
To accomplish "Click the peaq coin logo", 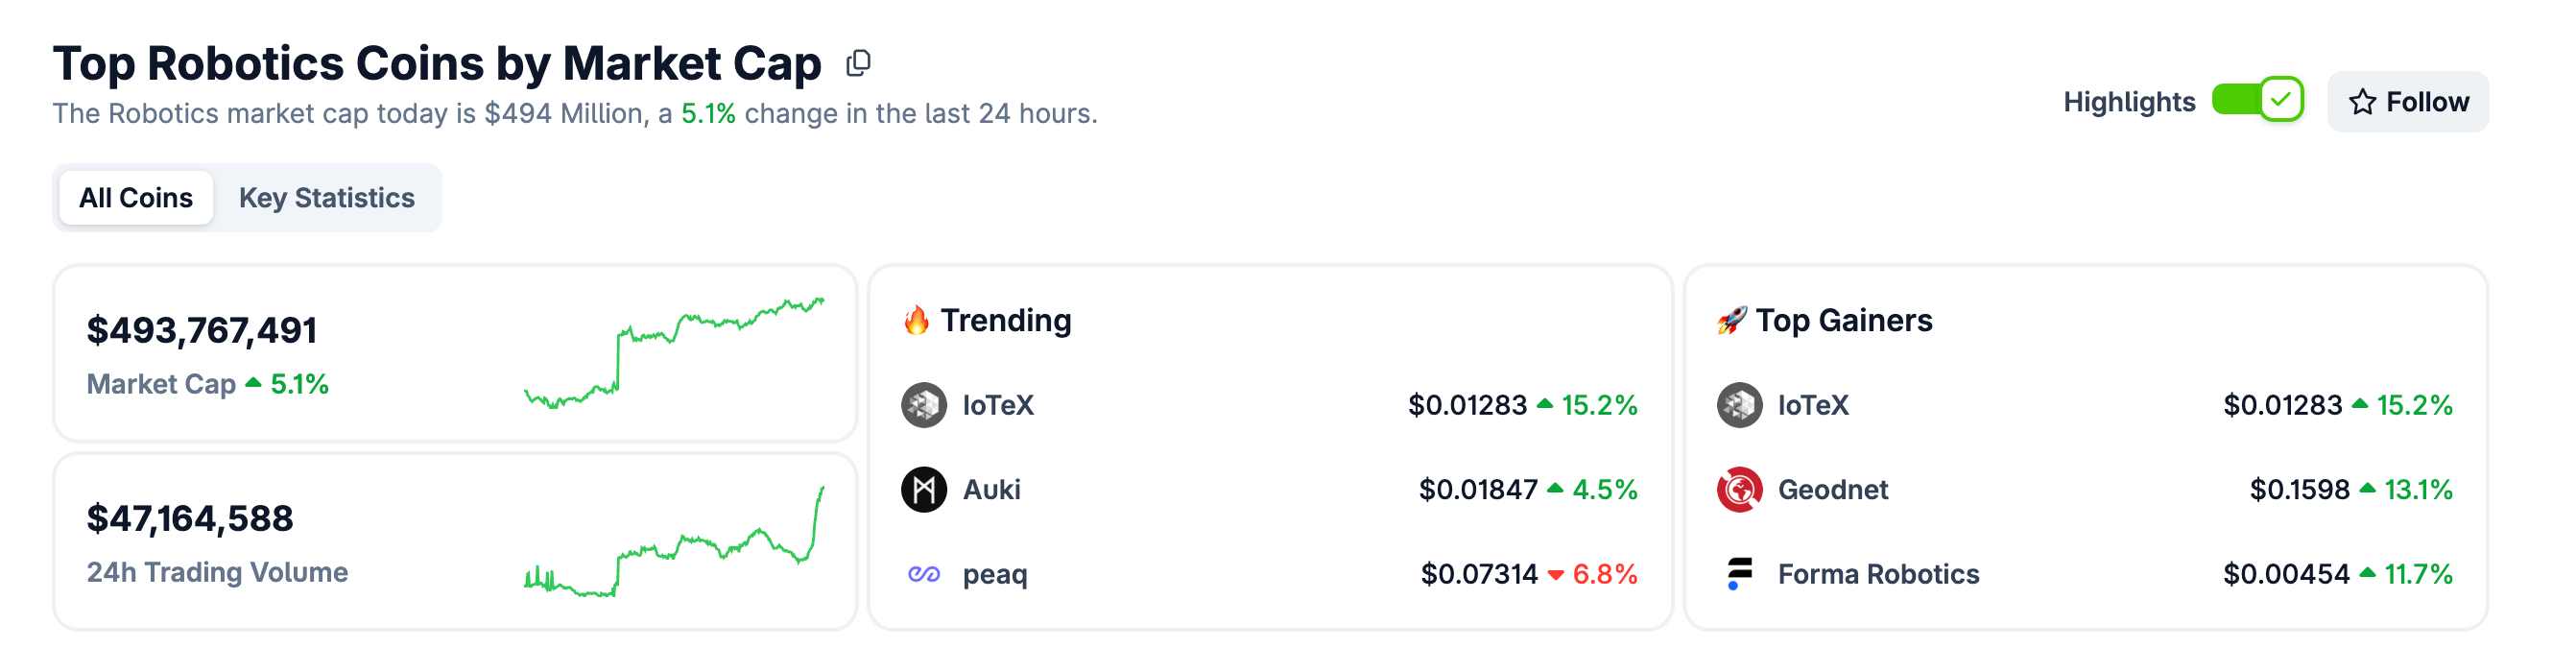I will 923,574.
